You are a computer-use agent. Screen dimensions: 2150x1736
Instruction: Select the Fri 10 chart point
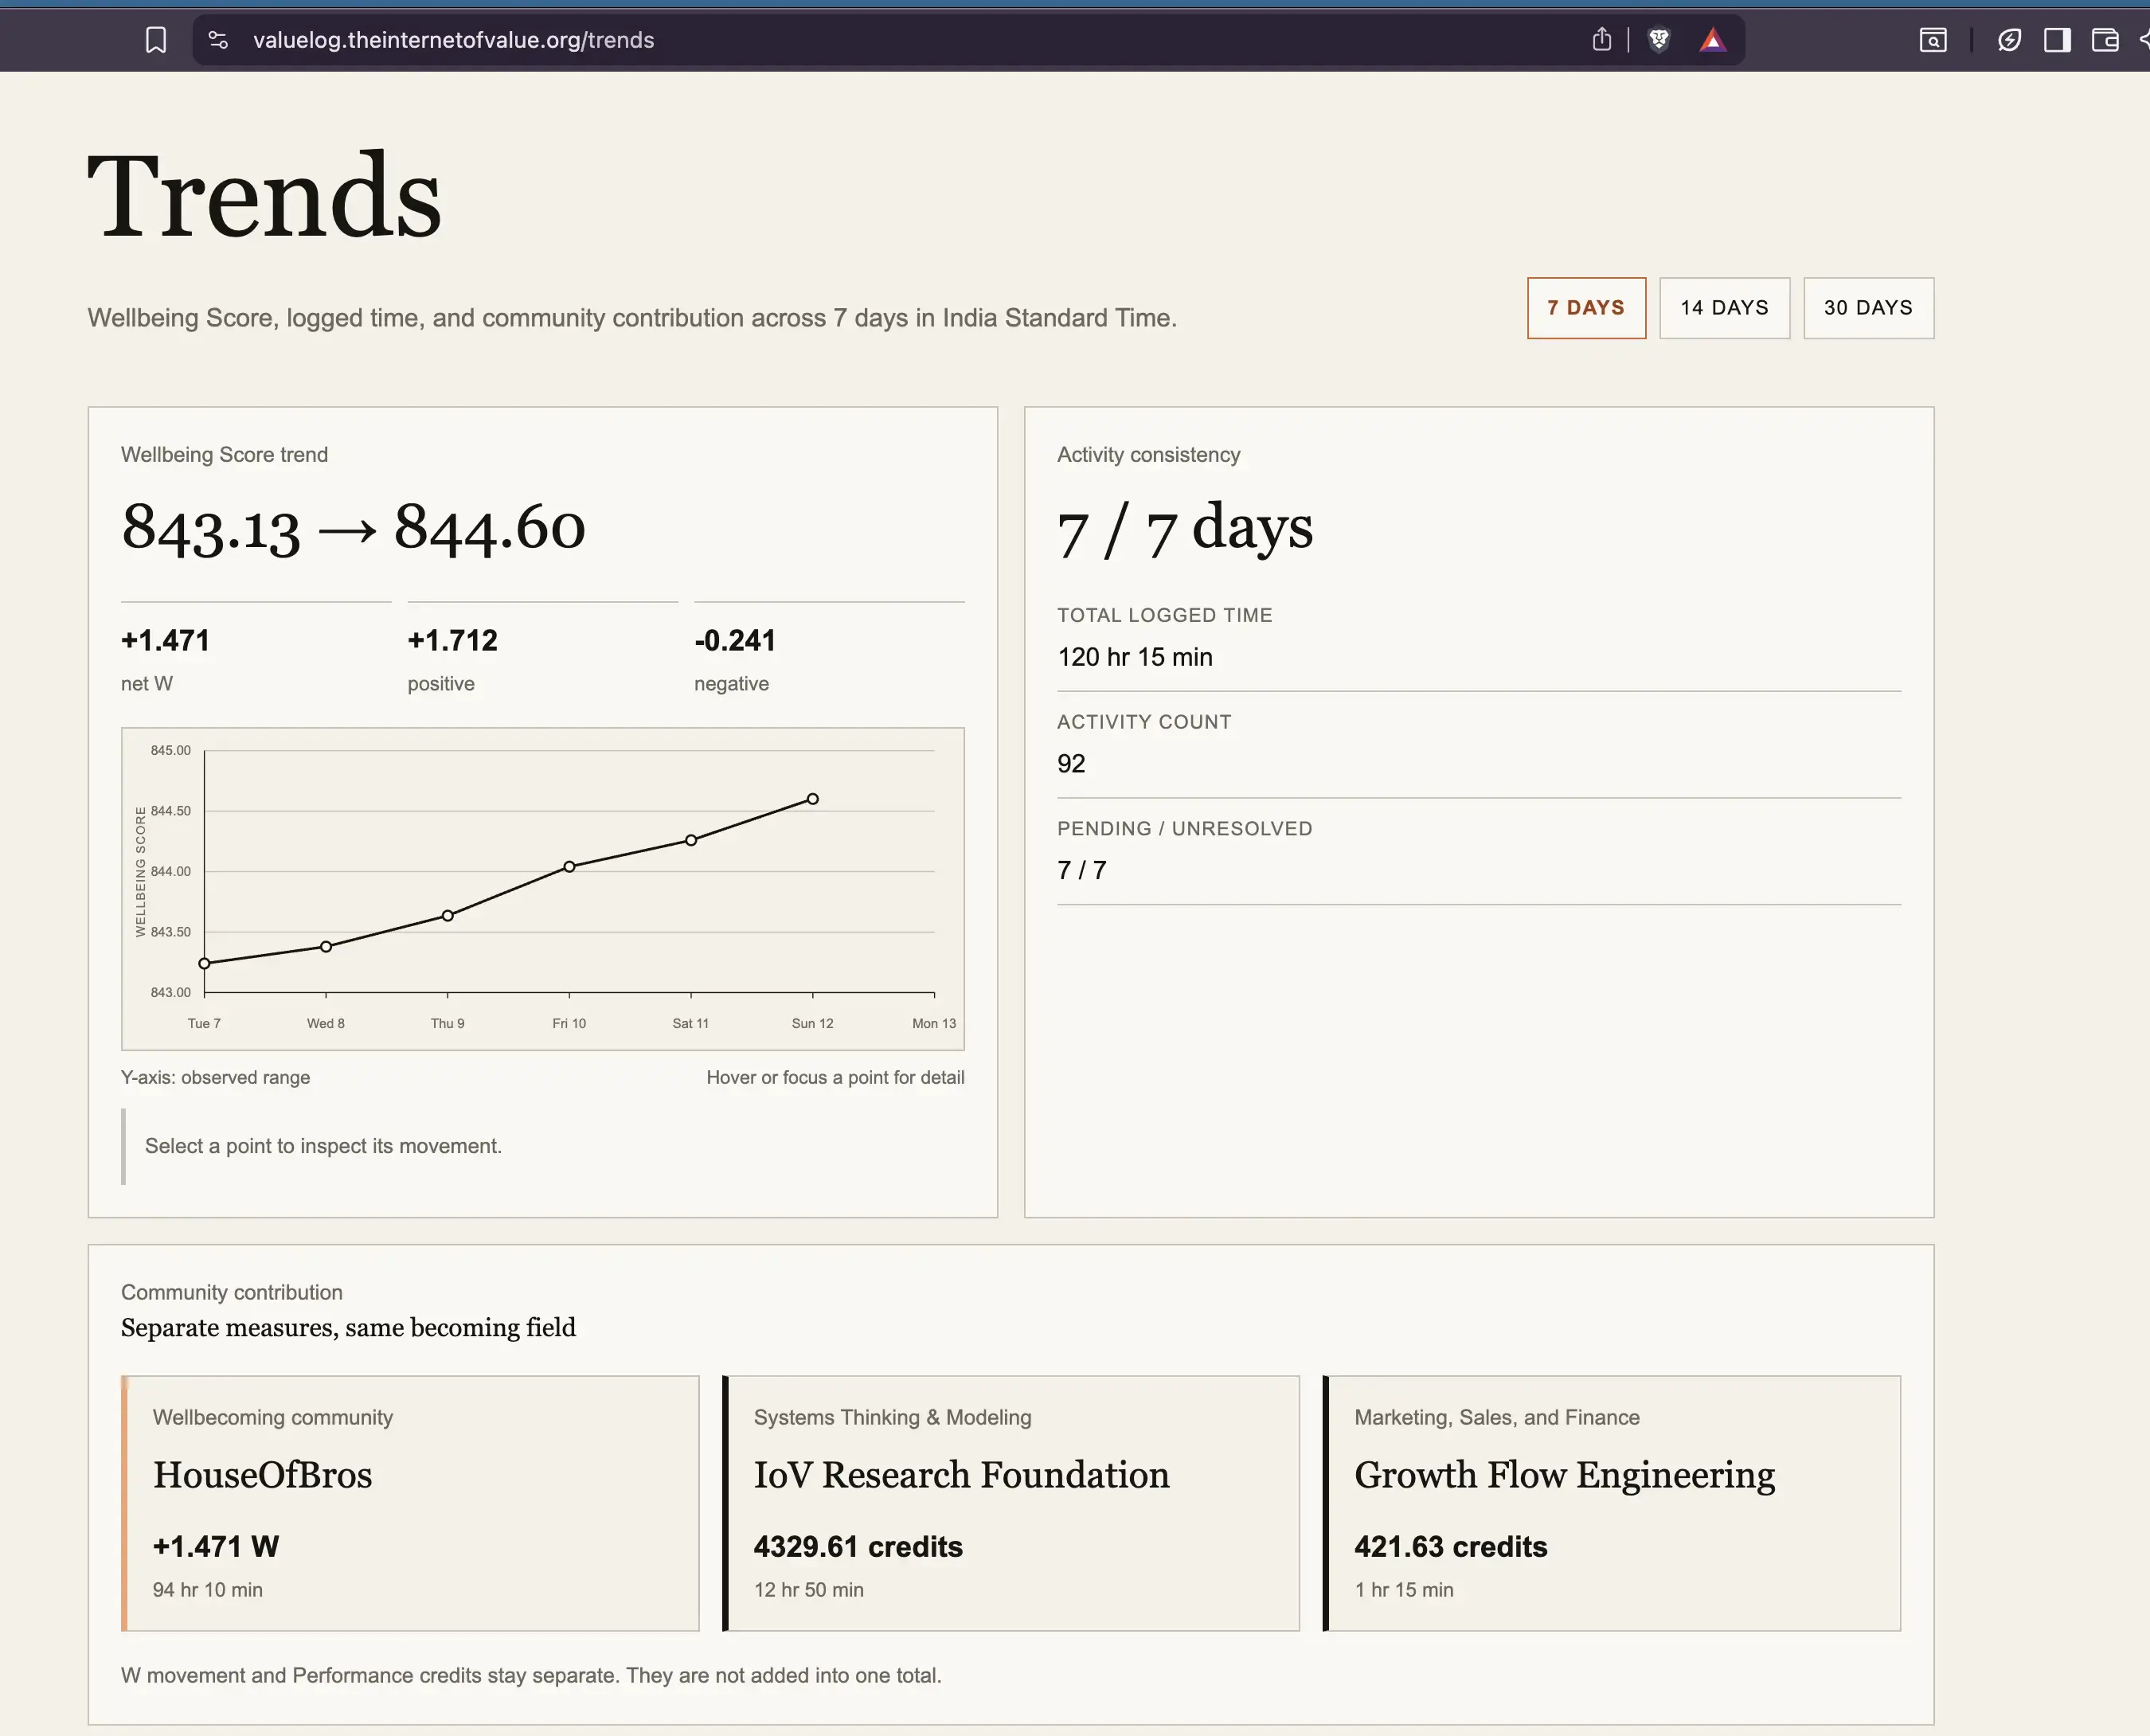[569, 866]
